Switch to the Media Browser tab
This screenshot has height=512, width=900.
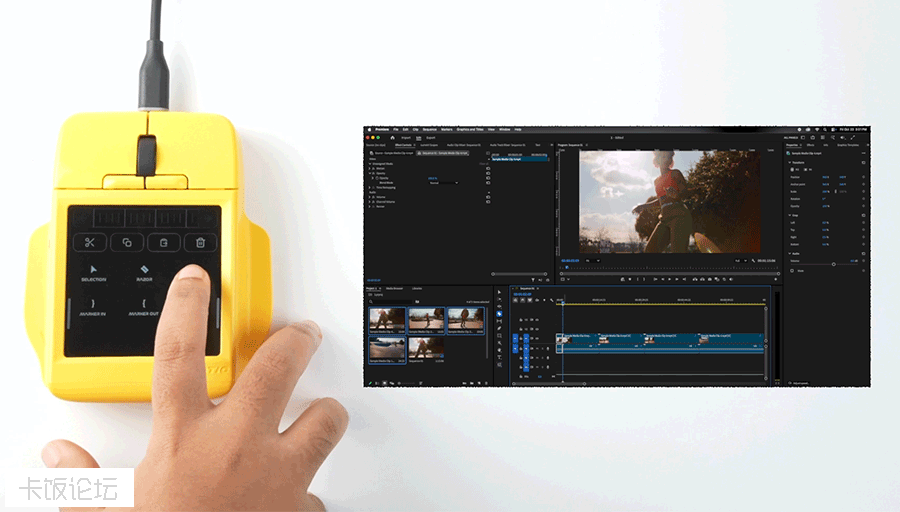[394, 288]
